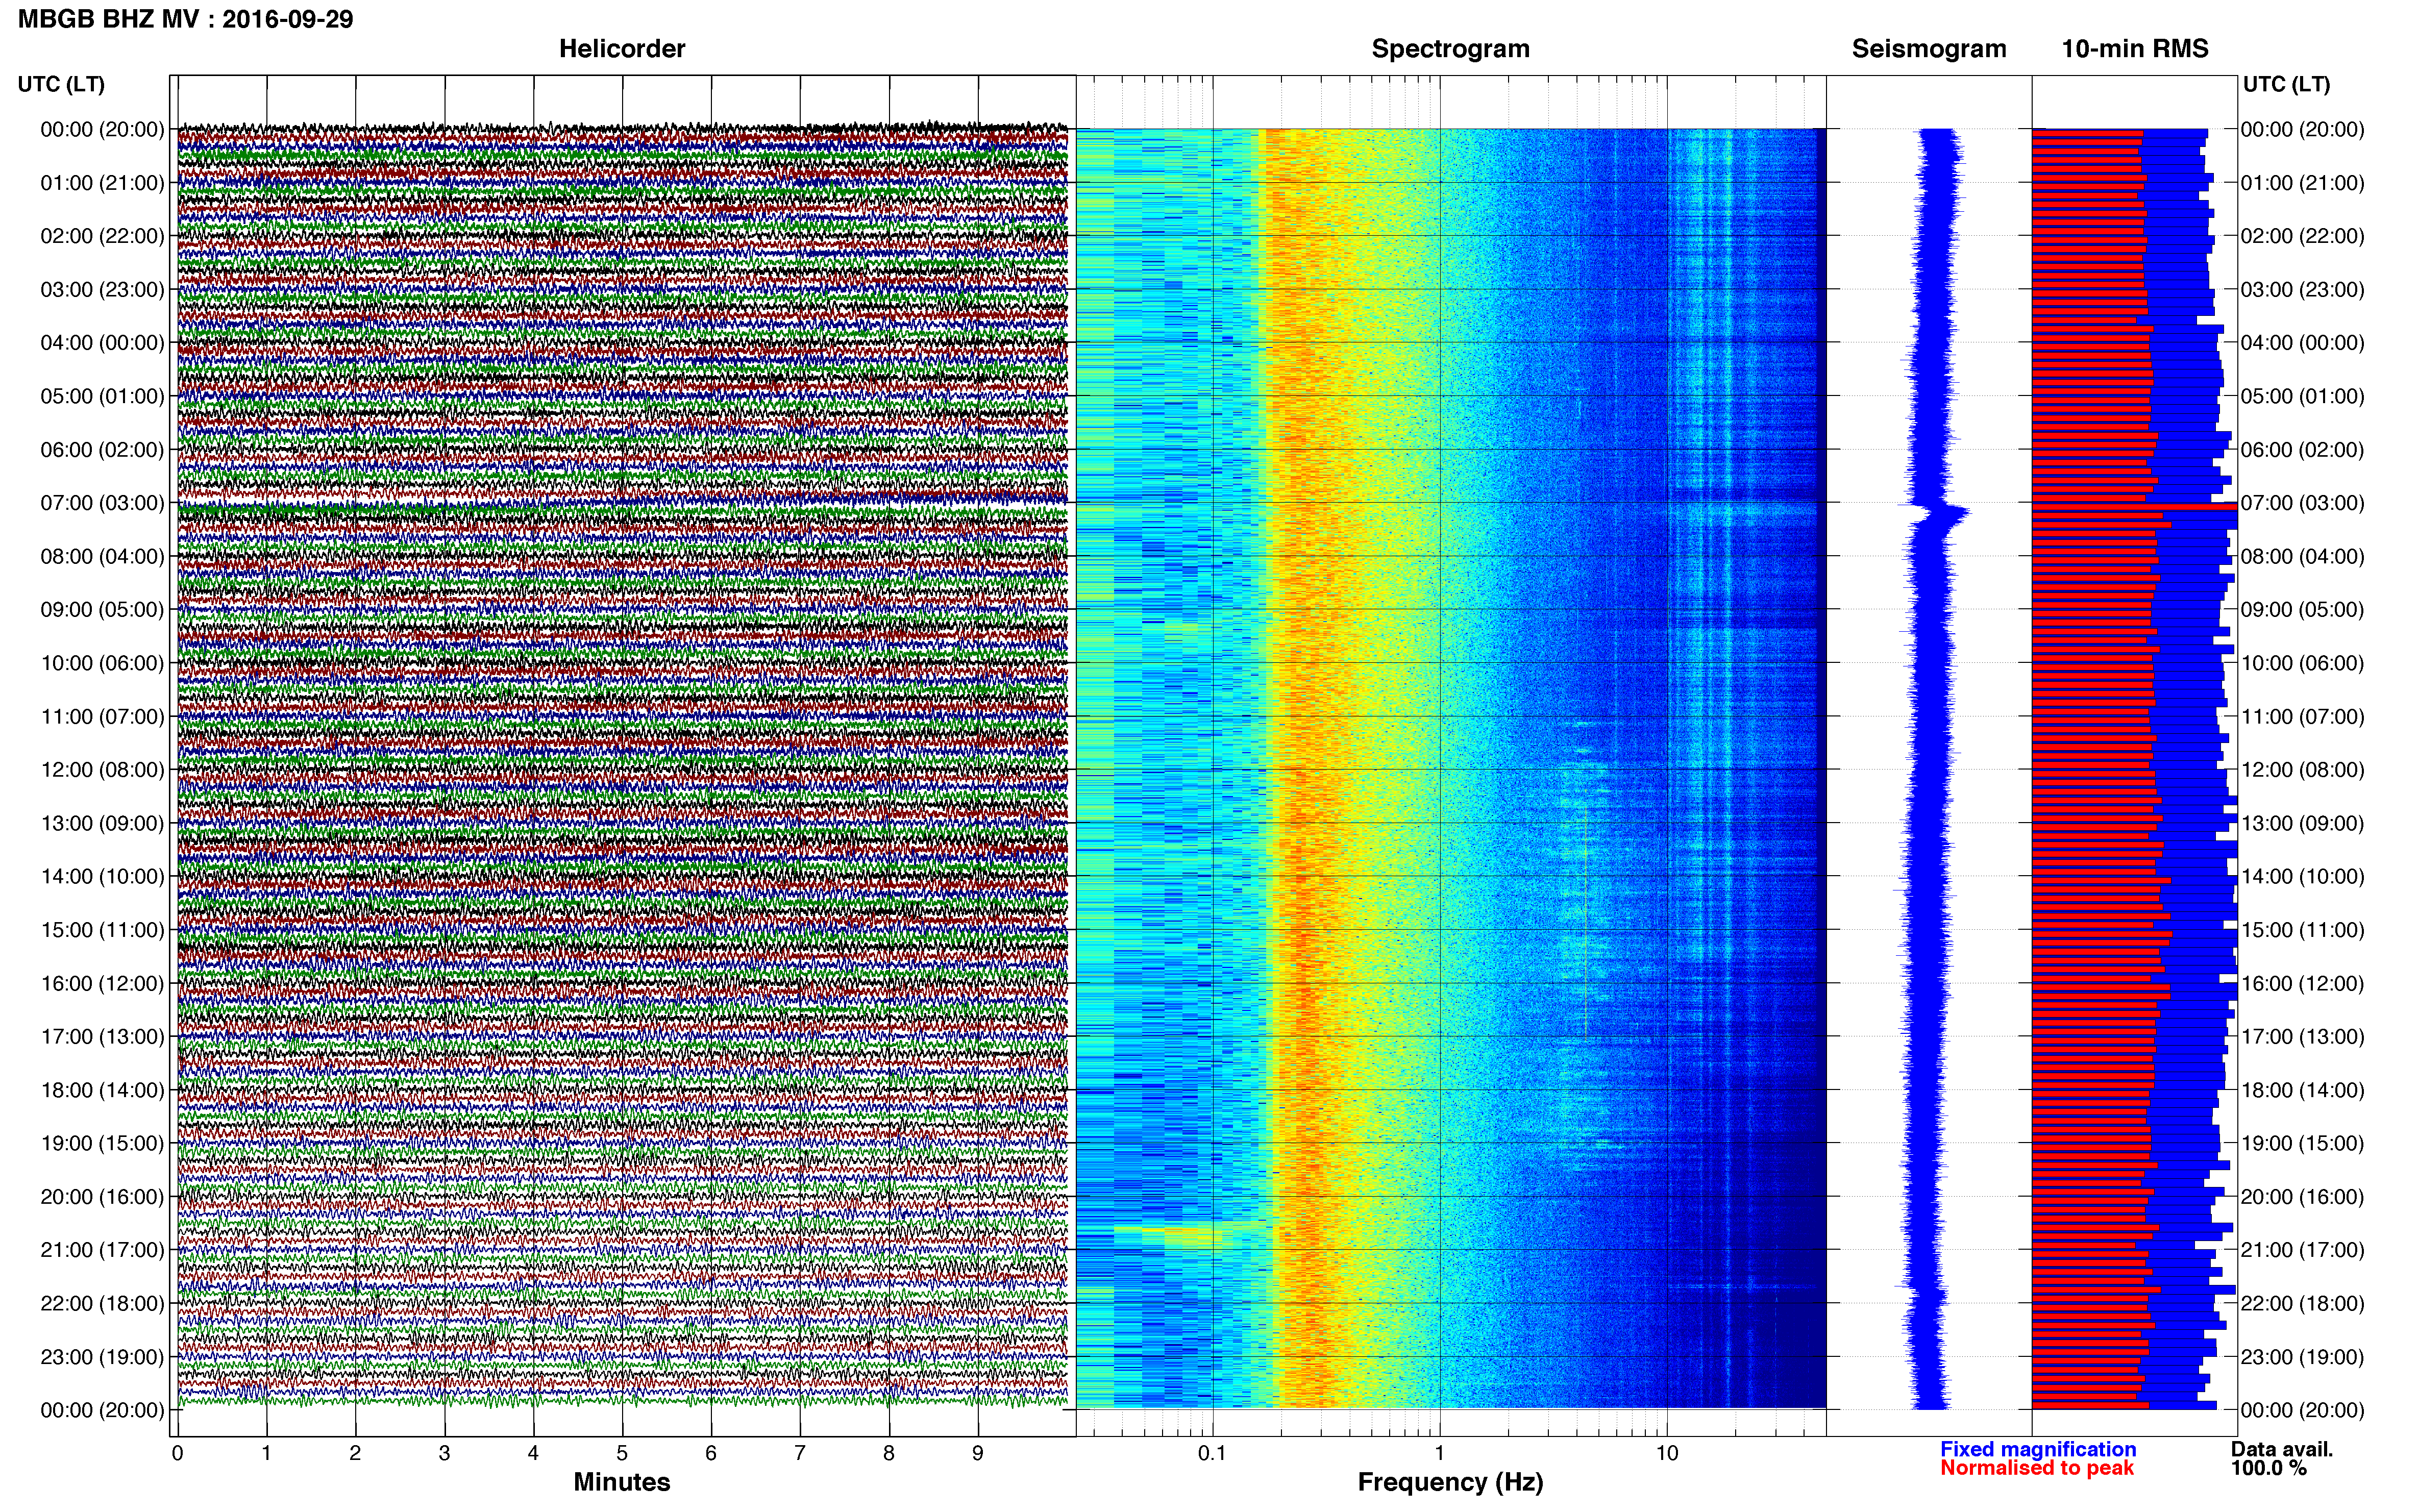
Task: Click 18:00 (14:00) on the Helicorder time axis
Action: [102, 1090]
